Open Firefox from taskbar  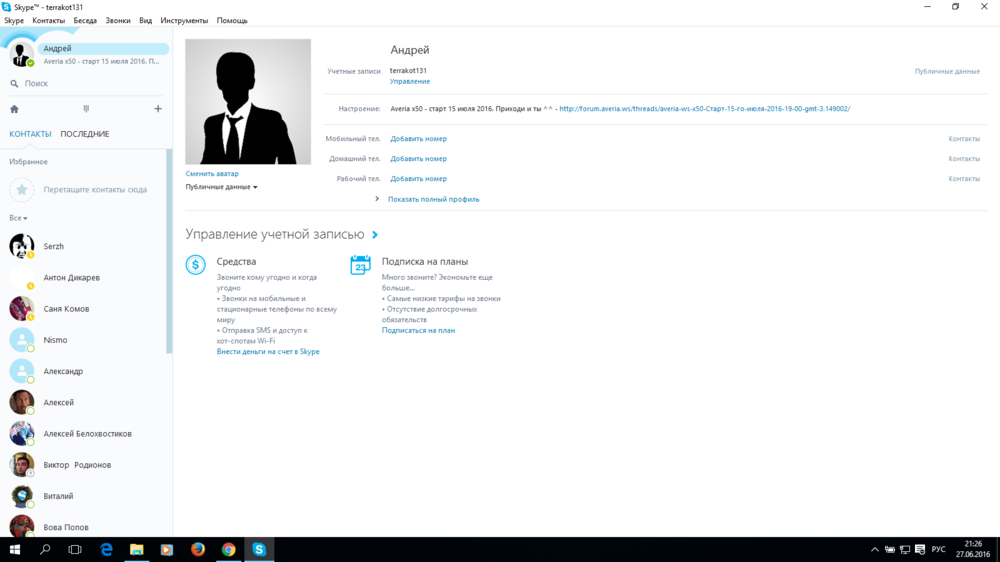198,549
